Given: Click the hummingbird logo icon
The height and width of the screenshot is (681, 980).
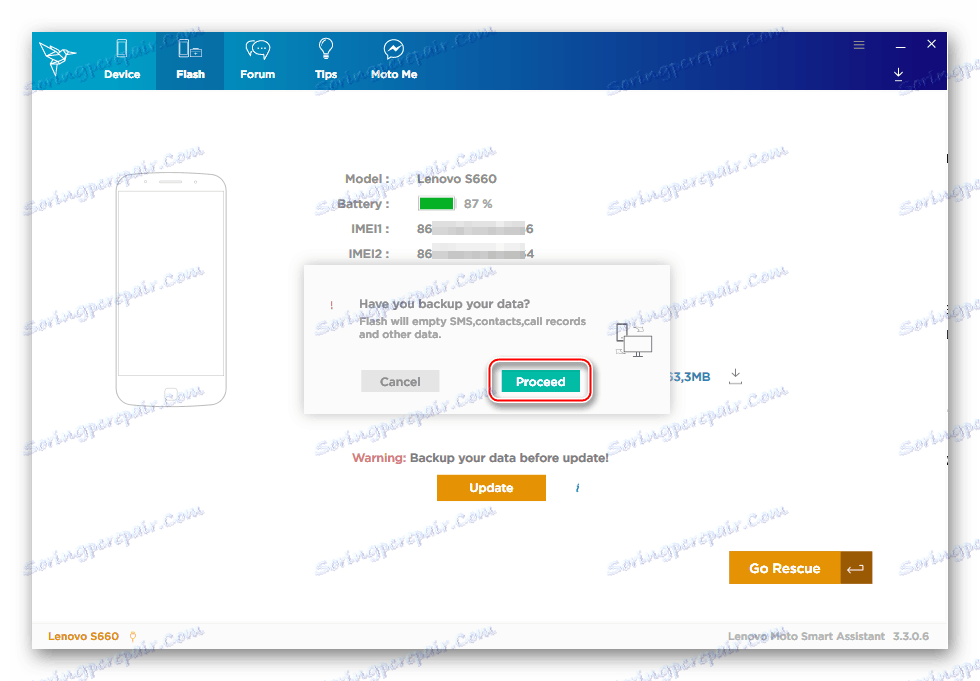Looking at the screenshot, I should [x=57, y=58].
